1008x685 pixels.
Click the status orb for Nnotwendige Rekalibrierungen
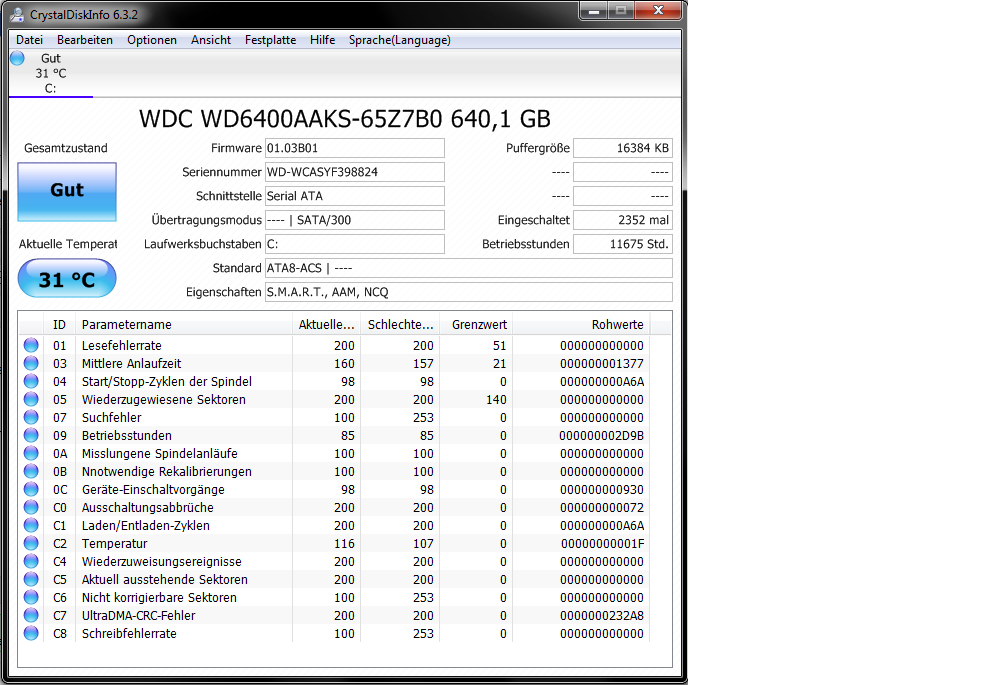(31, 471)
